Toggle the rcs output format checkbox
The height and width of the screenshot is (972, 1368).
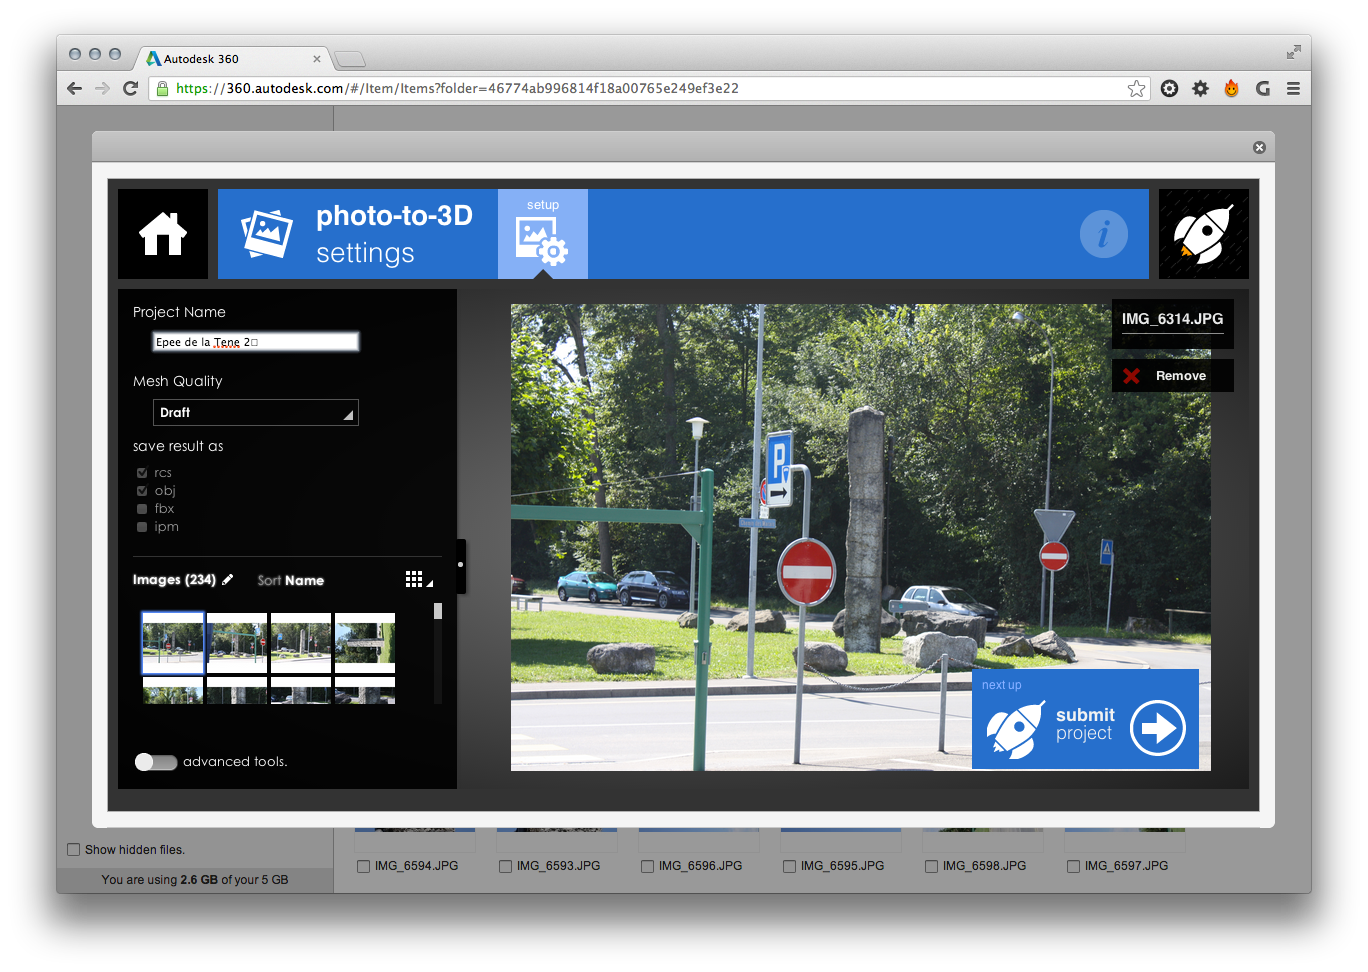[142, 473]
